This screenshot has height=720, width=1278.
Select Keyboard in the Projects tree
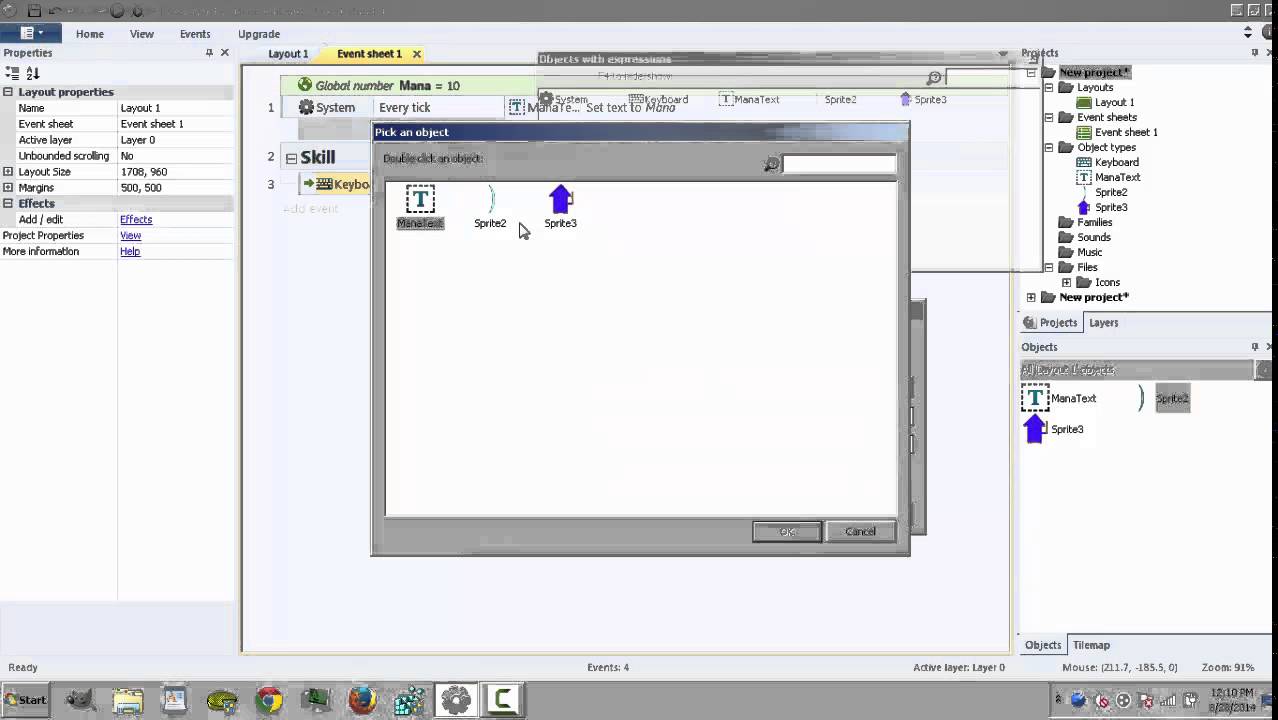1116,163
